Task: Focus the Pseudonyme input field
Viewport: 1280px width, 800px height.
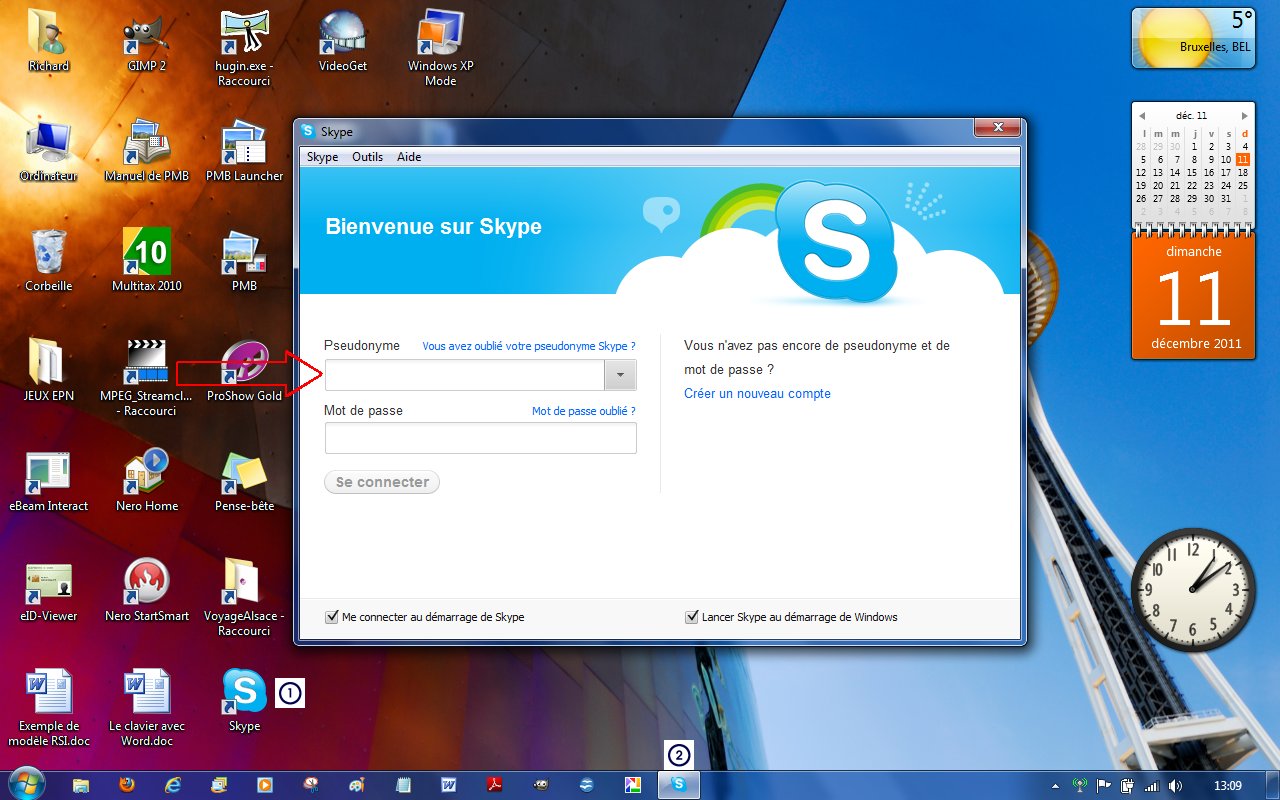Action: (x=465, y=375)
